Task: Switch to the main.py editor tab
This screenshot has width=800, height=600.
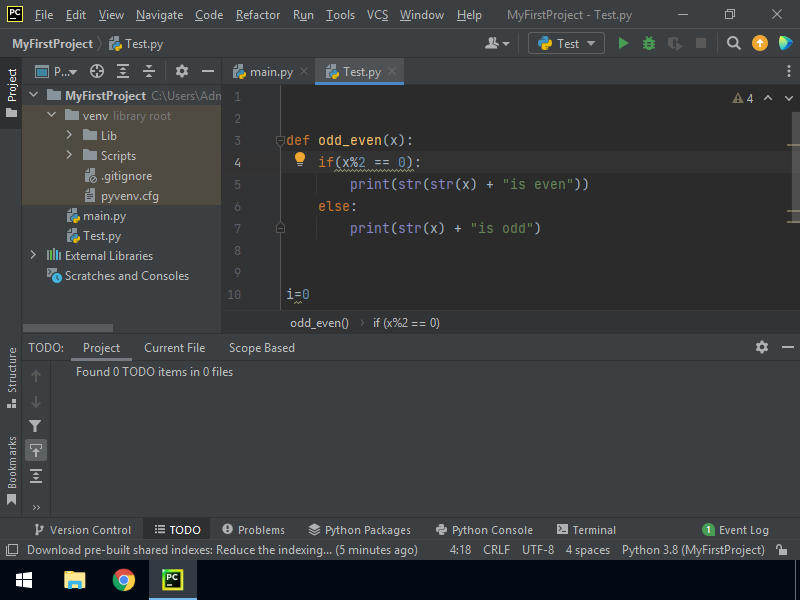Action: click(270, 72)
